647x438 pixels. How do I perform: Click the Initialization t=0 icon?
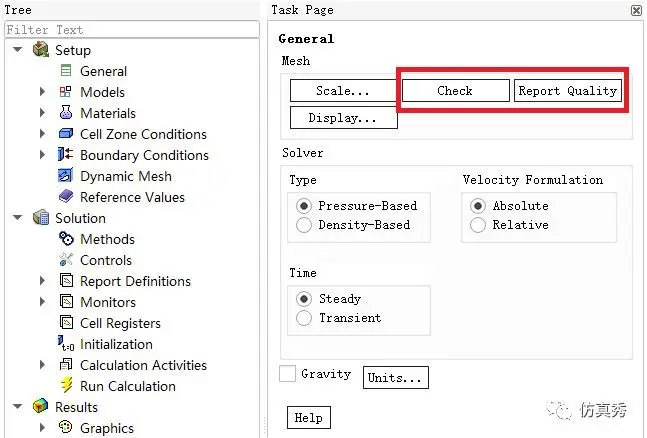66,343
